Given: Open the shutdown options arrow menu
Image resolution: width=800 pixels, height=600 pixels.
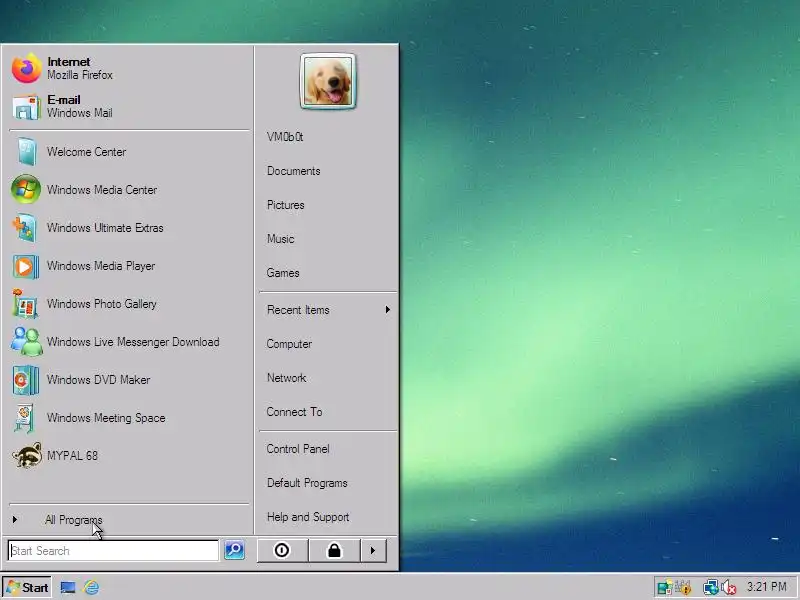Looking at the screenshot, I should pyautogui.click(x=373, y=551).
